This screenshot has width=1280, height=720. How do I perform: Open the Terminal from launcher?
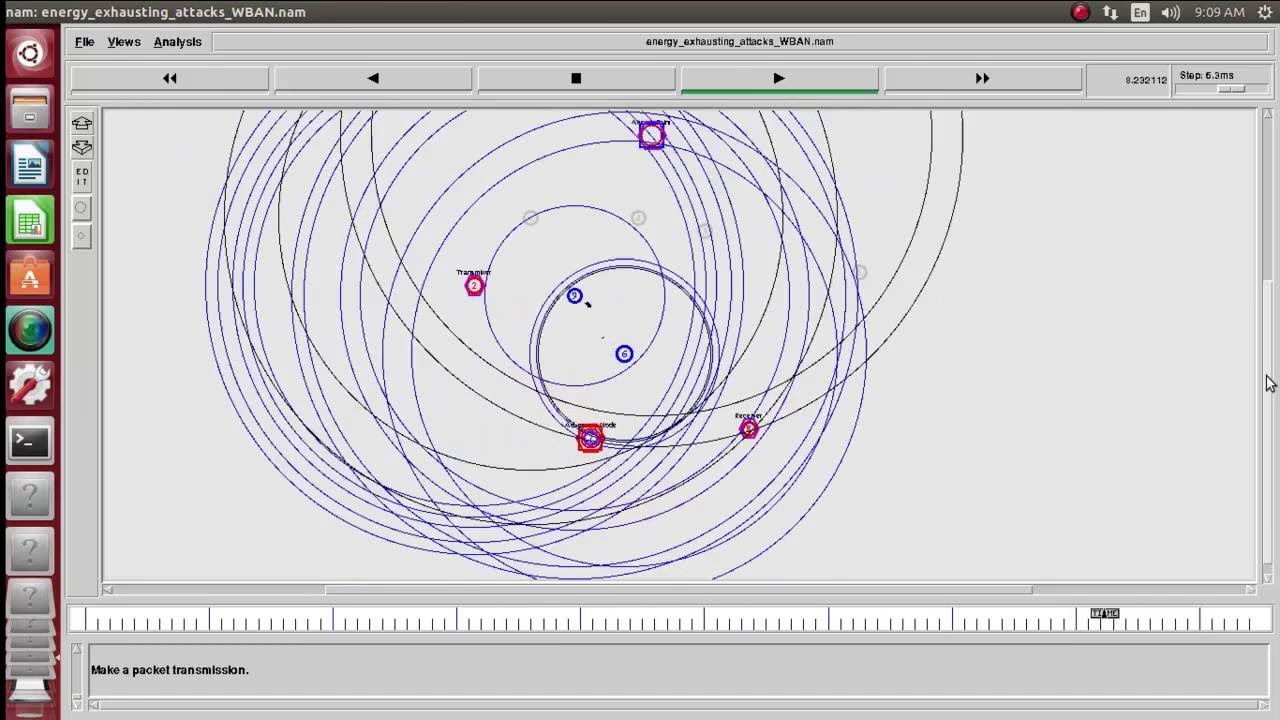29,441
